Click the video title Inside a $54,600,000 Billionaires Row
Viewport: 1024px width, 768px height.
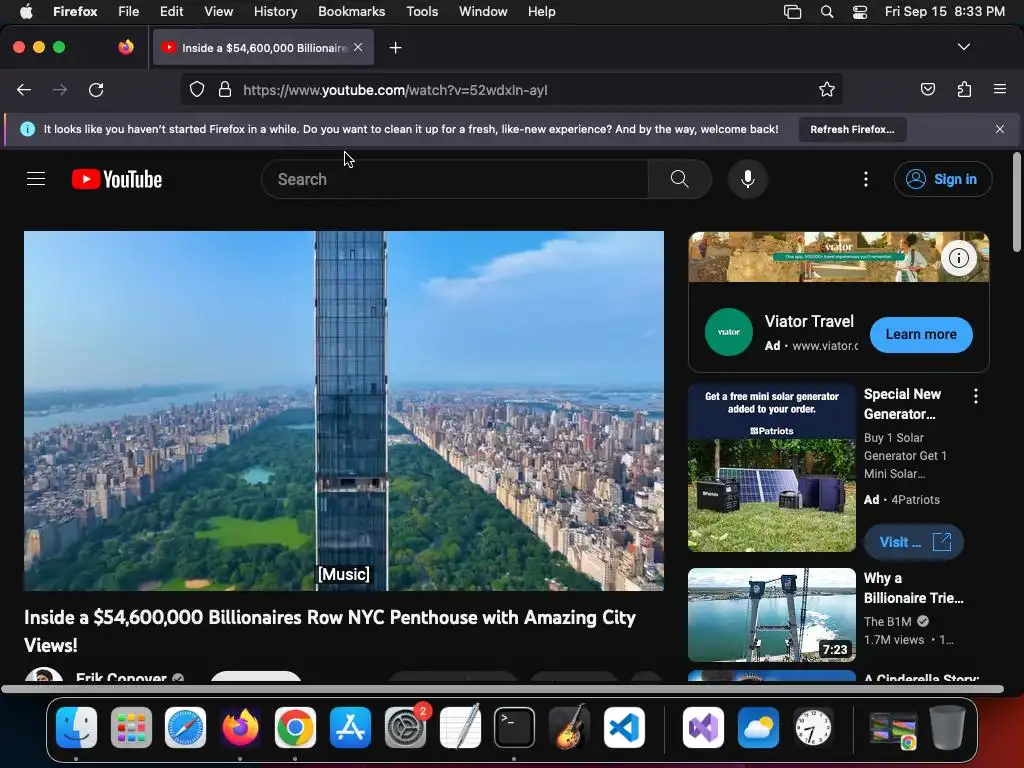[330, 631]
